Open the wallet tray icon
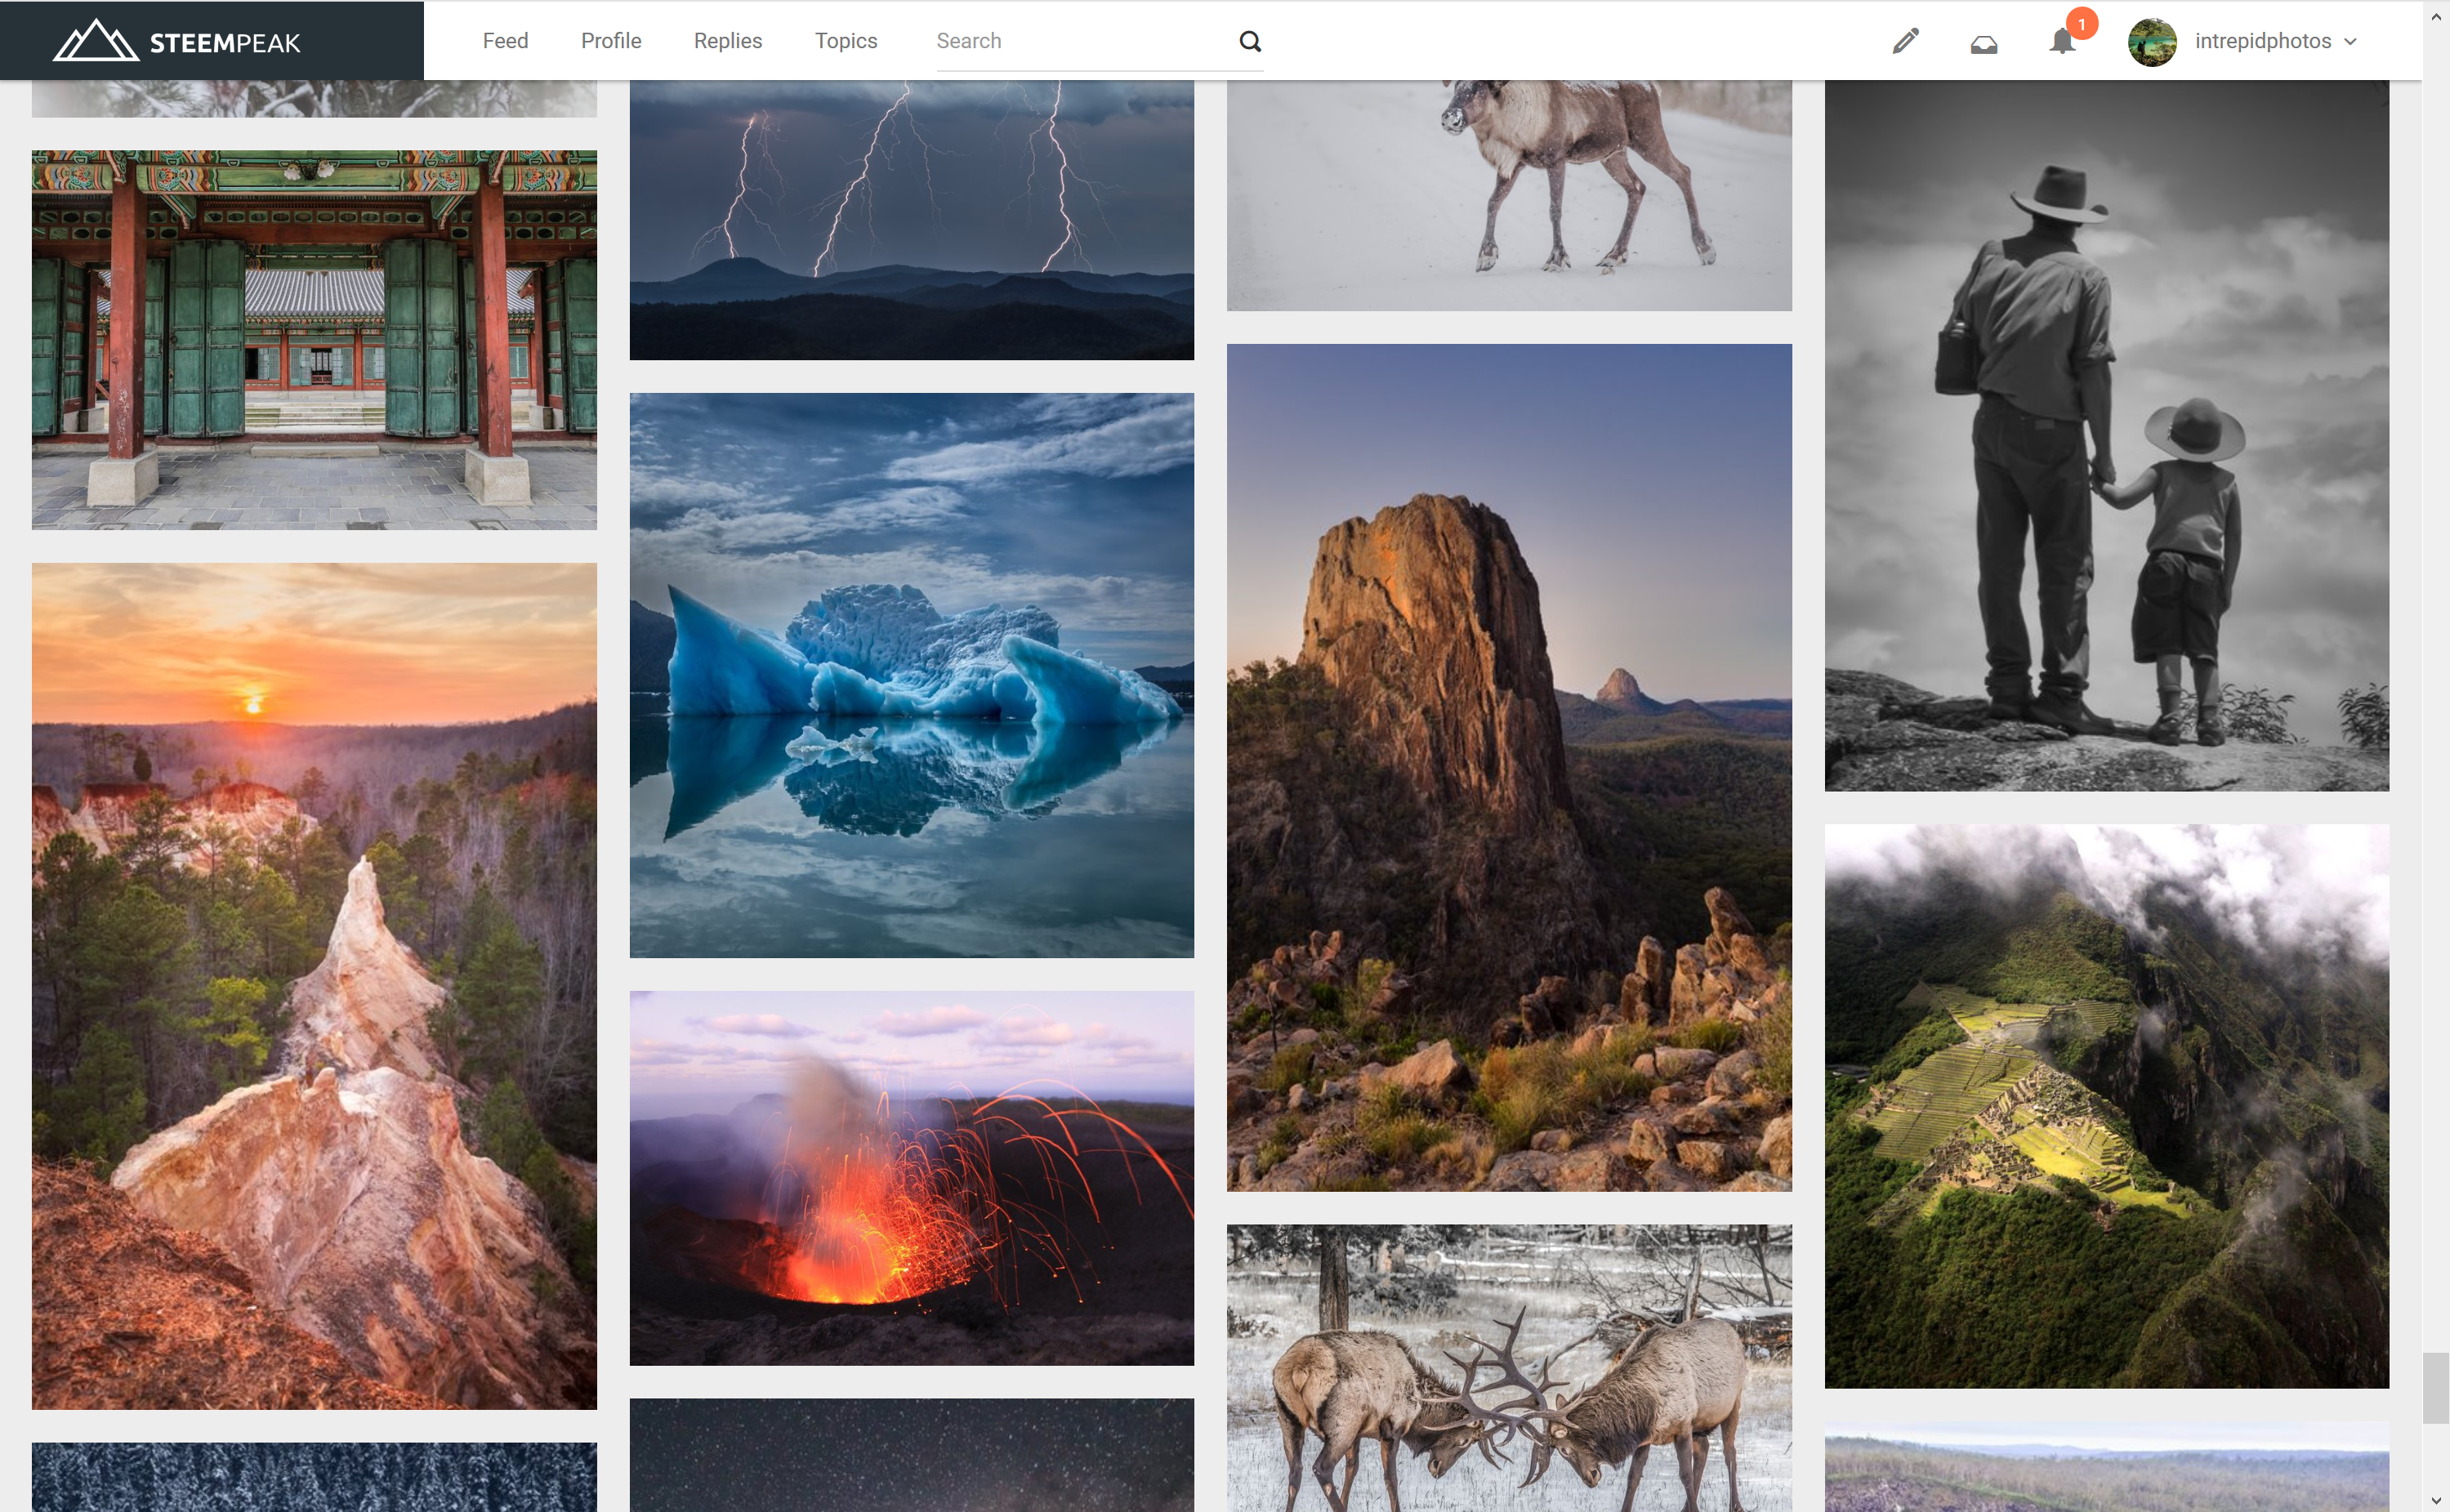Viewport: 2450px width, 1512px height. [1984, 43]
